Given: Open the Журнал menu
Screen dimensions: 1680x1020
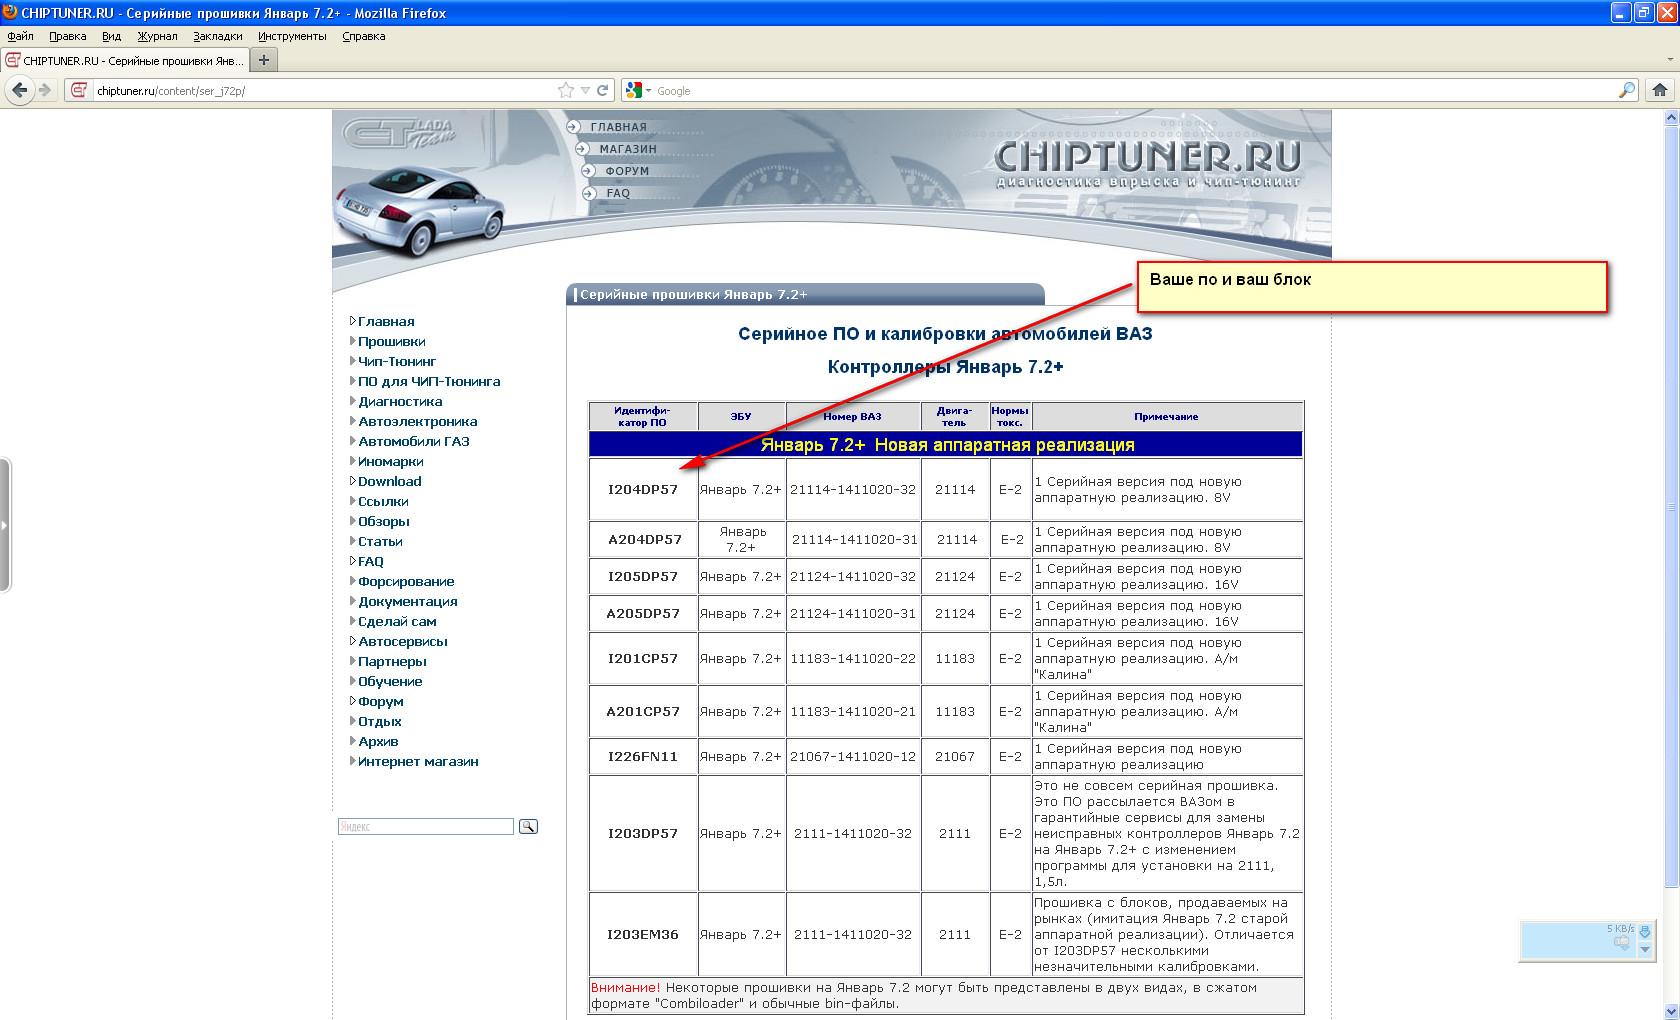Looking at the screenshot, I should click(157, 36).
